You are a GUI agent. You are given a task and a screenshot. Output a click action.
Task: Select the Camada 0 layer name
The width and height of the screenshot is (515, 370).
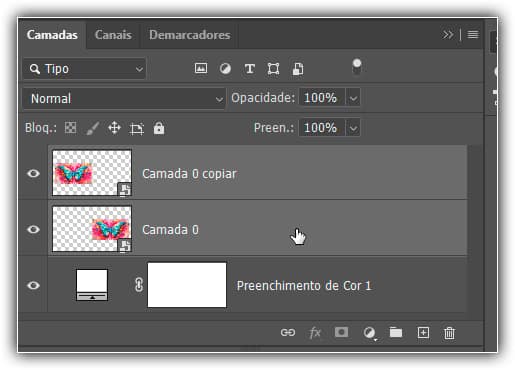(170, 230)
